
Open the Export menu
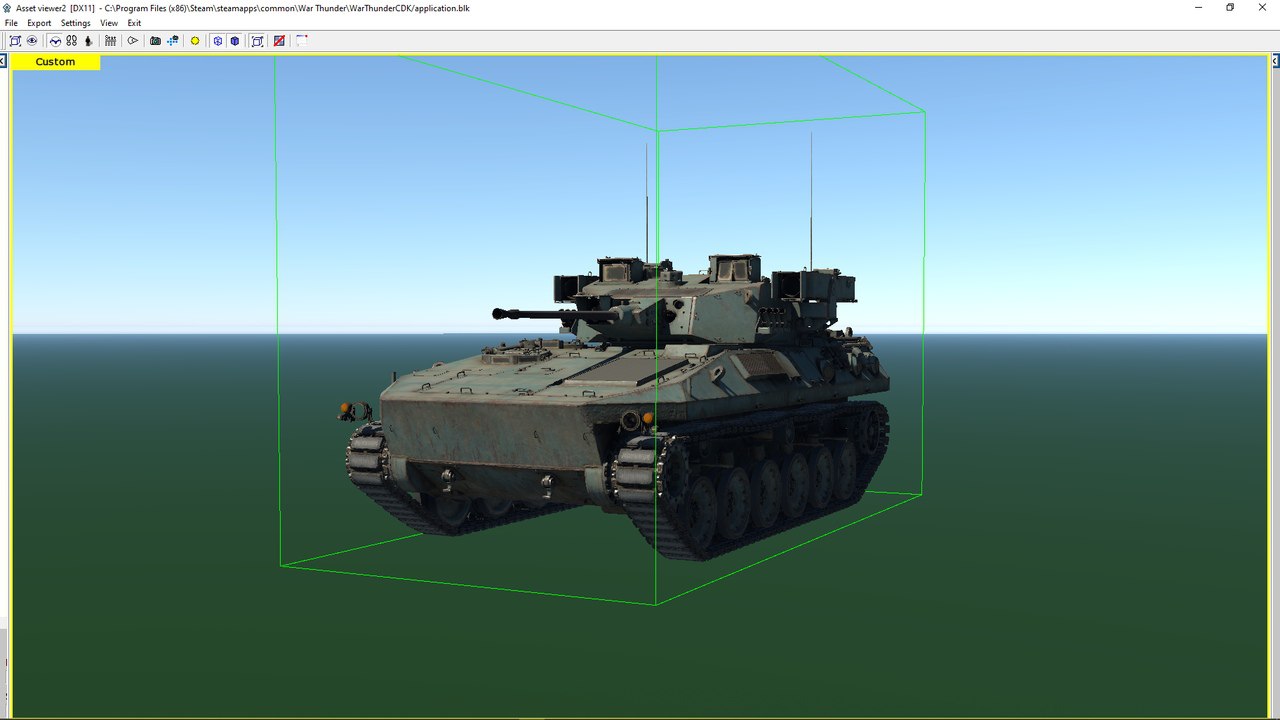39,23
